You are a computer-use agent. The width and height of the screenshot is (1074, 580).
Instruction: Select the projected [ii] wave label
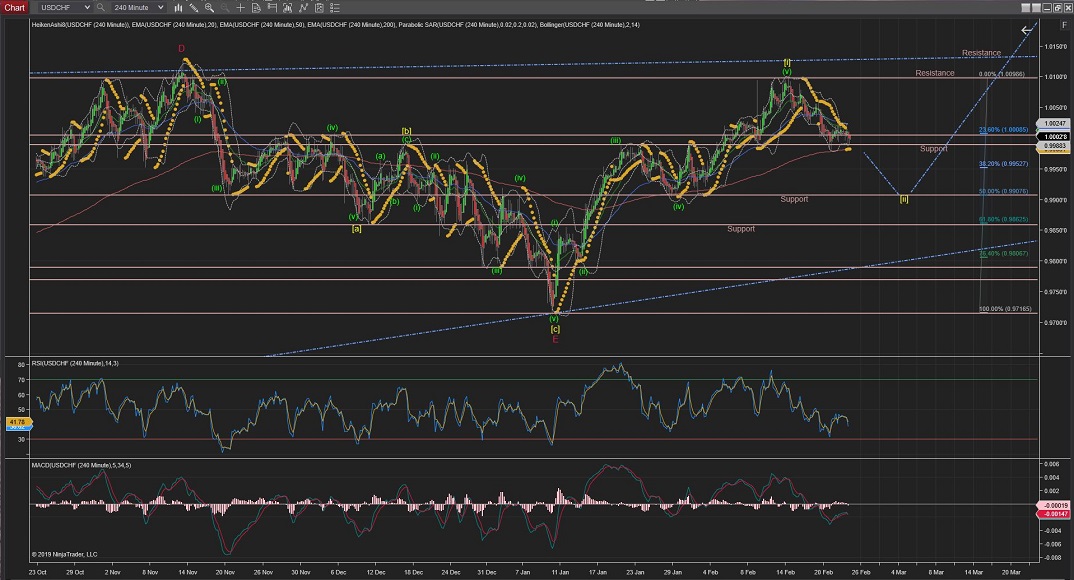[x=903, y=199]
